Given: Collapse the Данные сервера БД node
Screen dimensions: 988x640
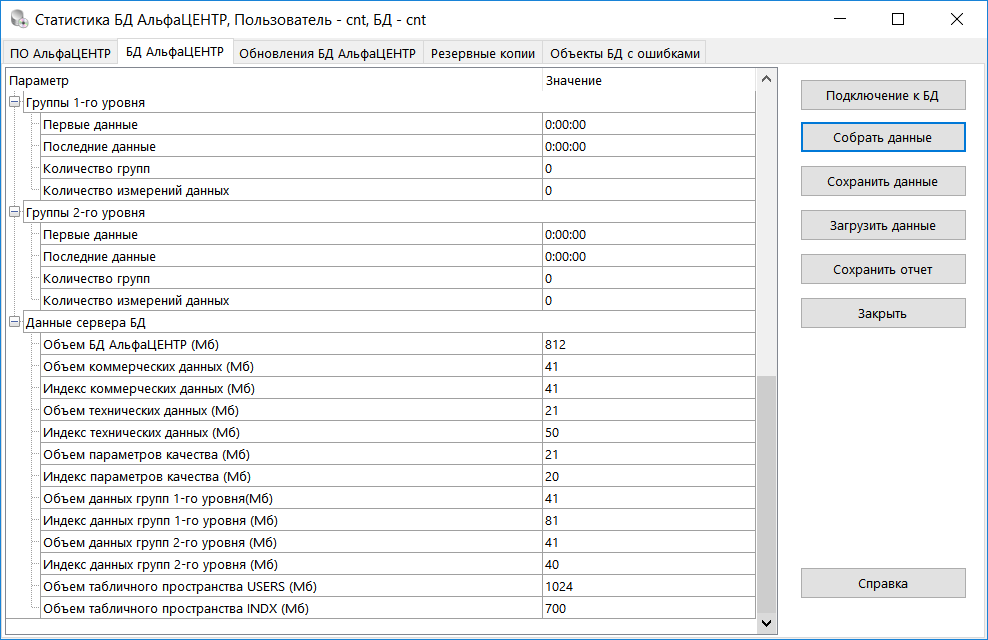Looking at the screenshot, I should click(x=14, y=323).
